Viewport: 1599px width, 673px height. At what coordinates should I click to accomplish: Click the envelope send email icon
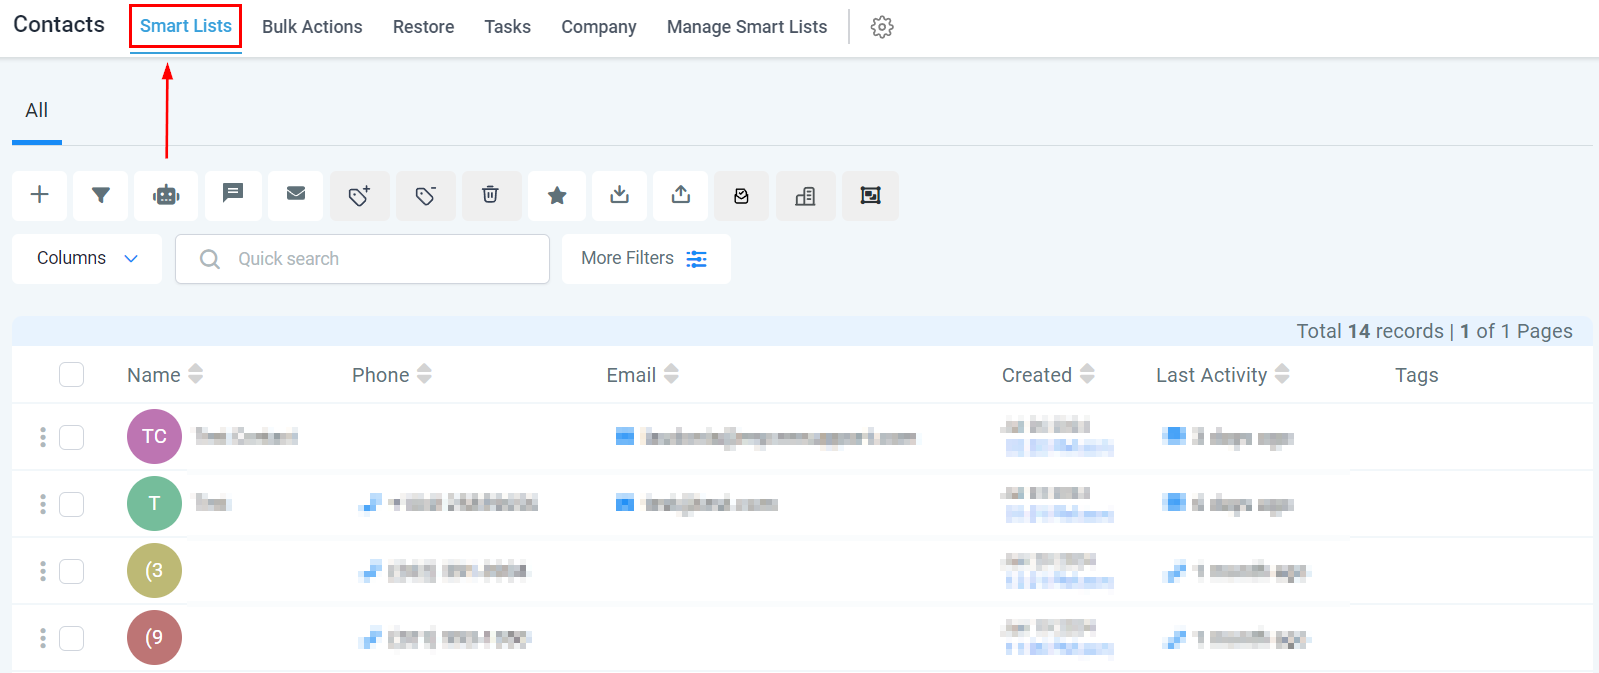pyautogui.click(x=296, y=194)
